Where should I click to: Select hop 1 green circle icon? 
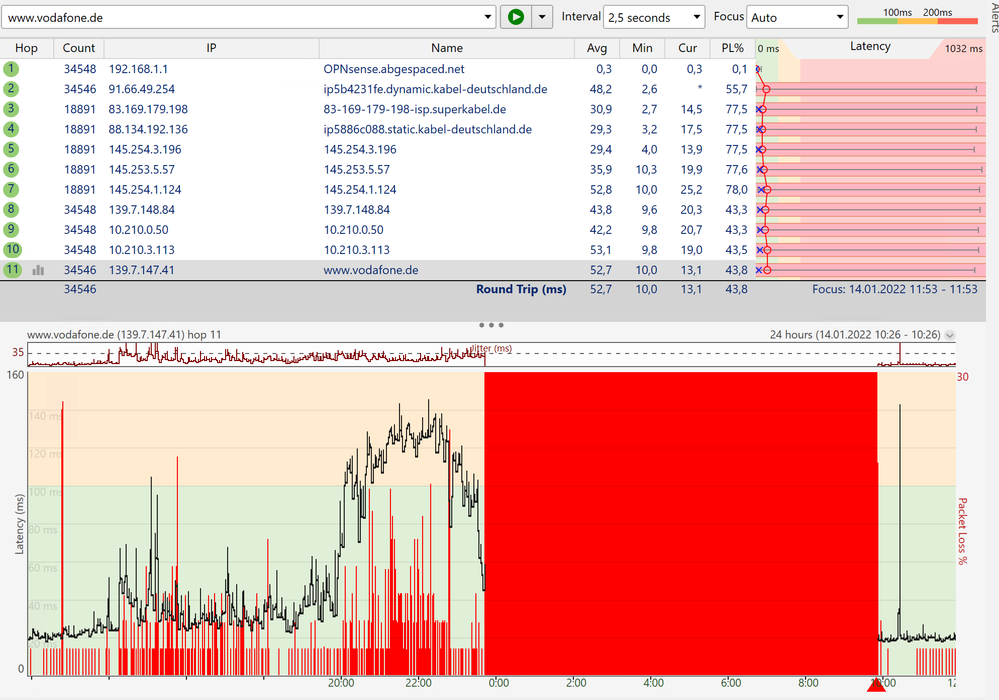11,69
